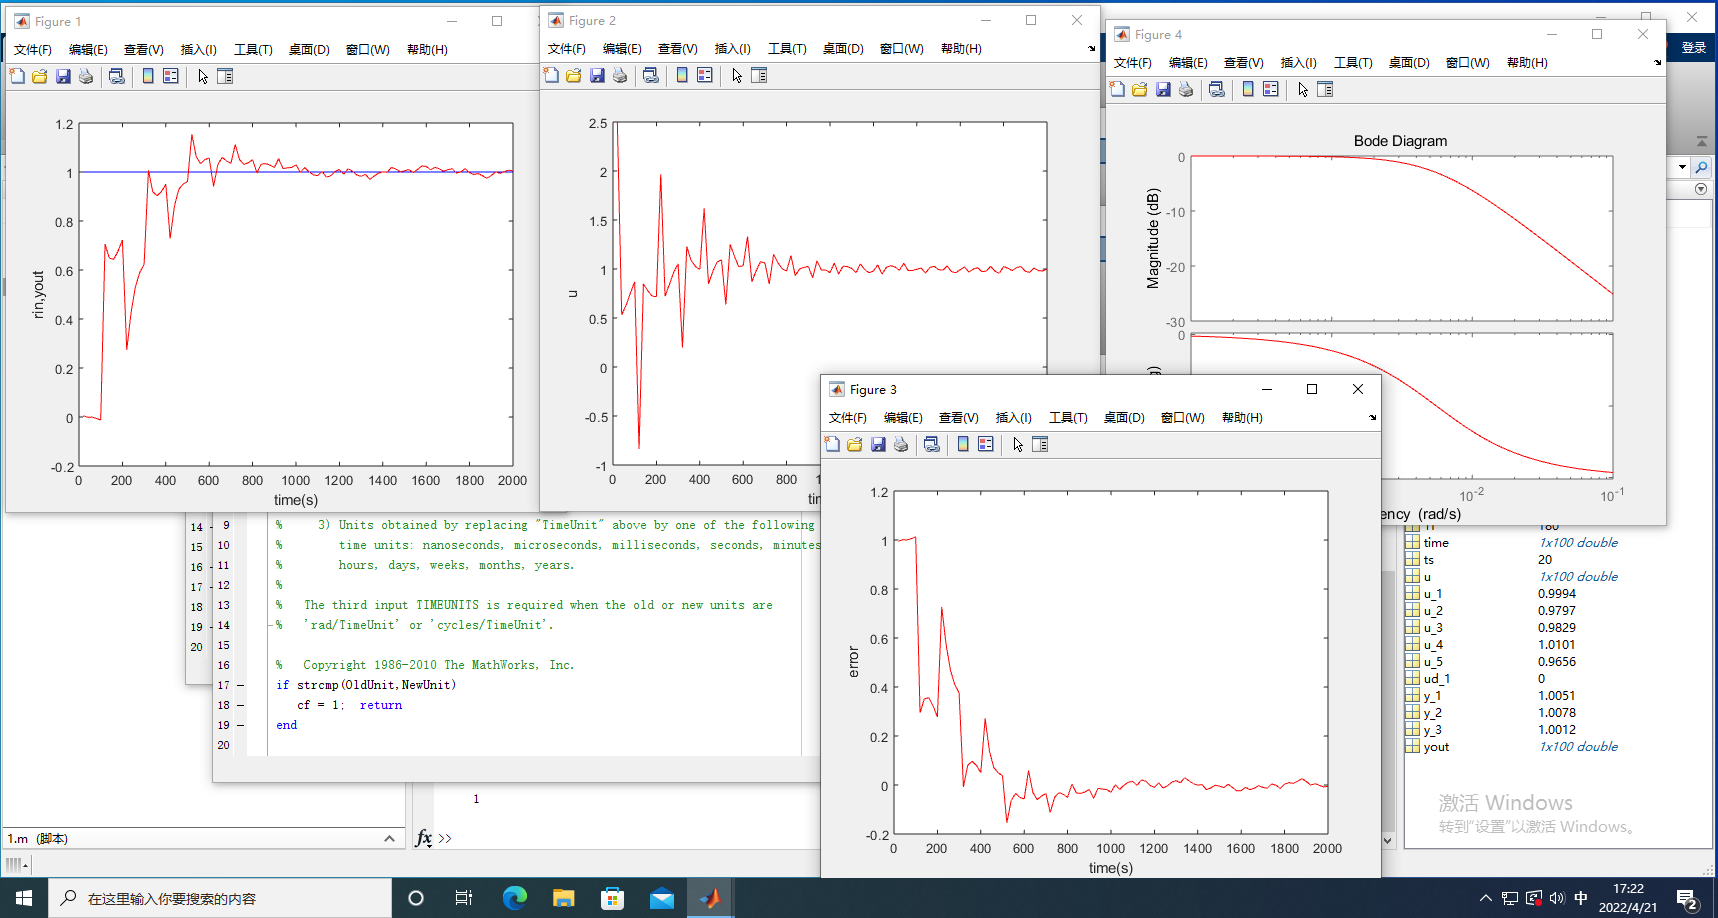Image resolution: width=1718 pixels, height=918 pixels.
Task: Click open folder icon in Figure 1 toolbar
Action: [x=40, y=76]
